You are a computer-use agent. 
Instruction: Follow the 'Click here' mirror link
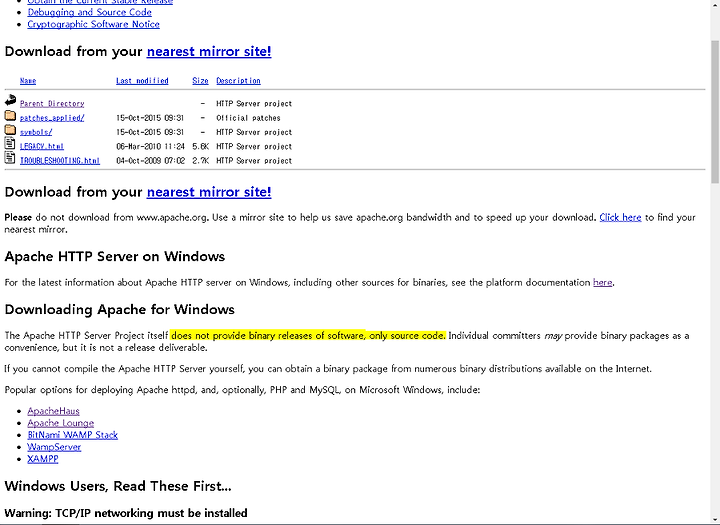click(620, 217)
